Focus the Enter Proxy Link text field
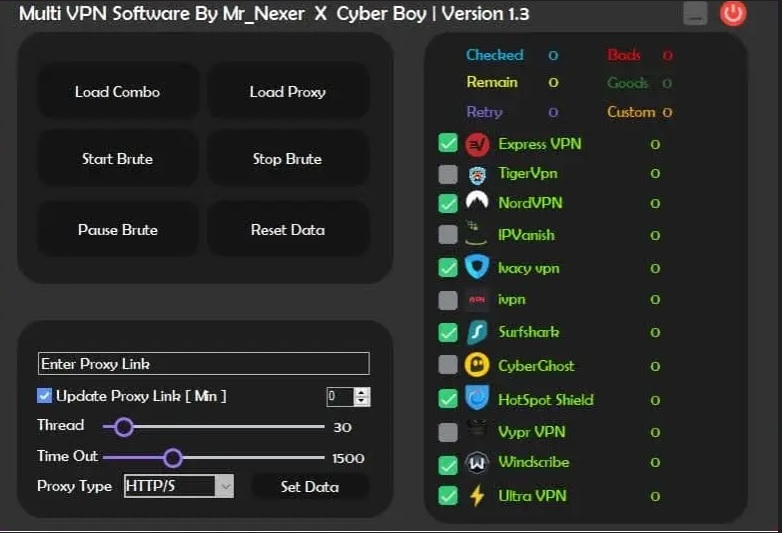Image resolution: width=784 pixels, height=533 pixels. coord(203,364)
